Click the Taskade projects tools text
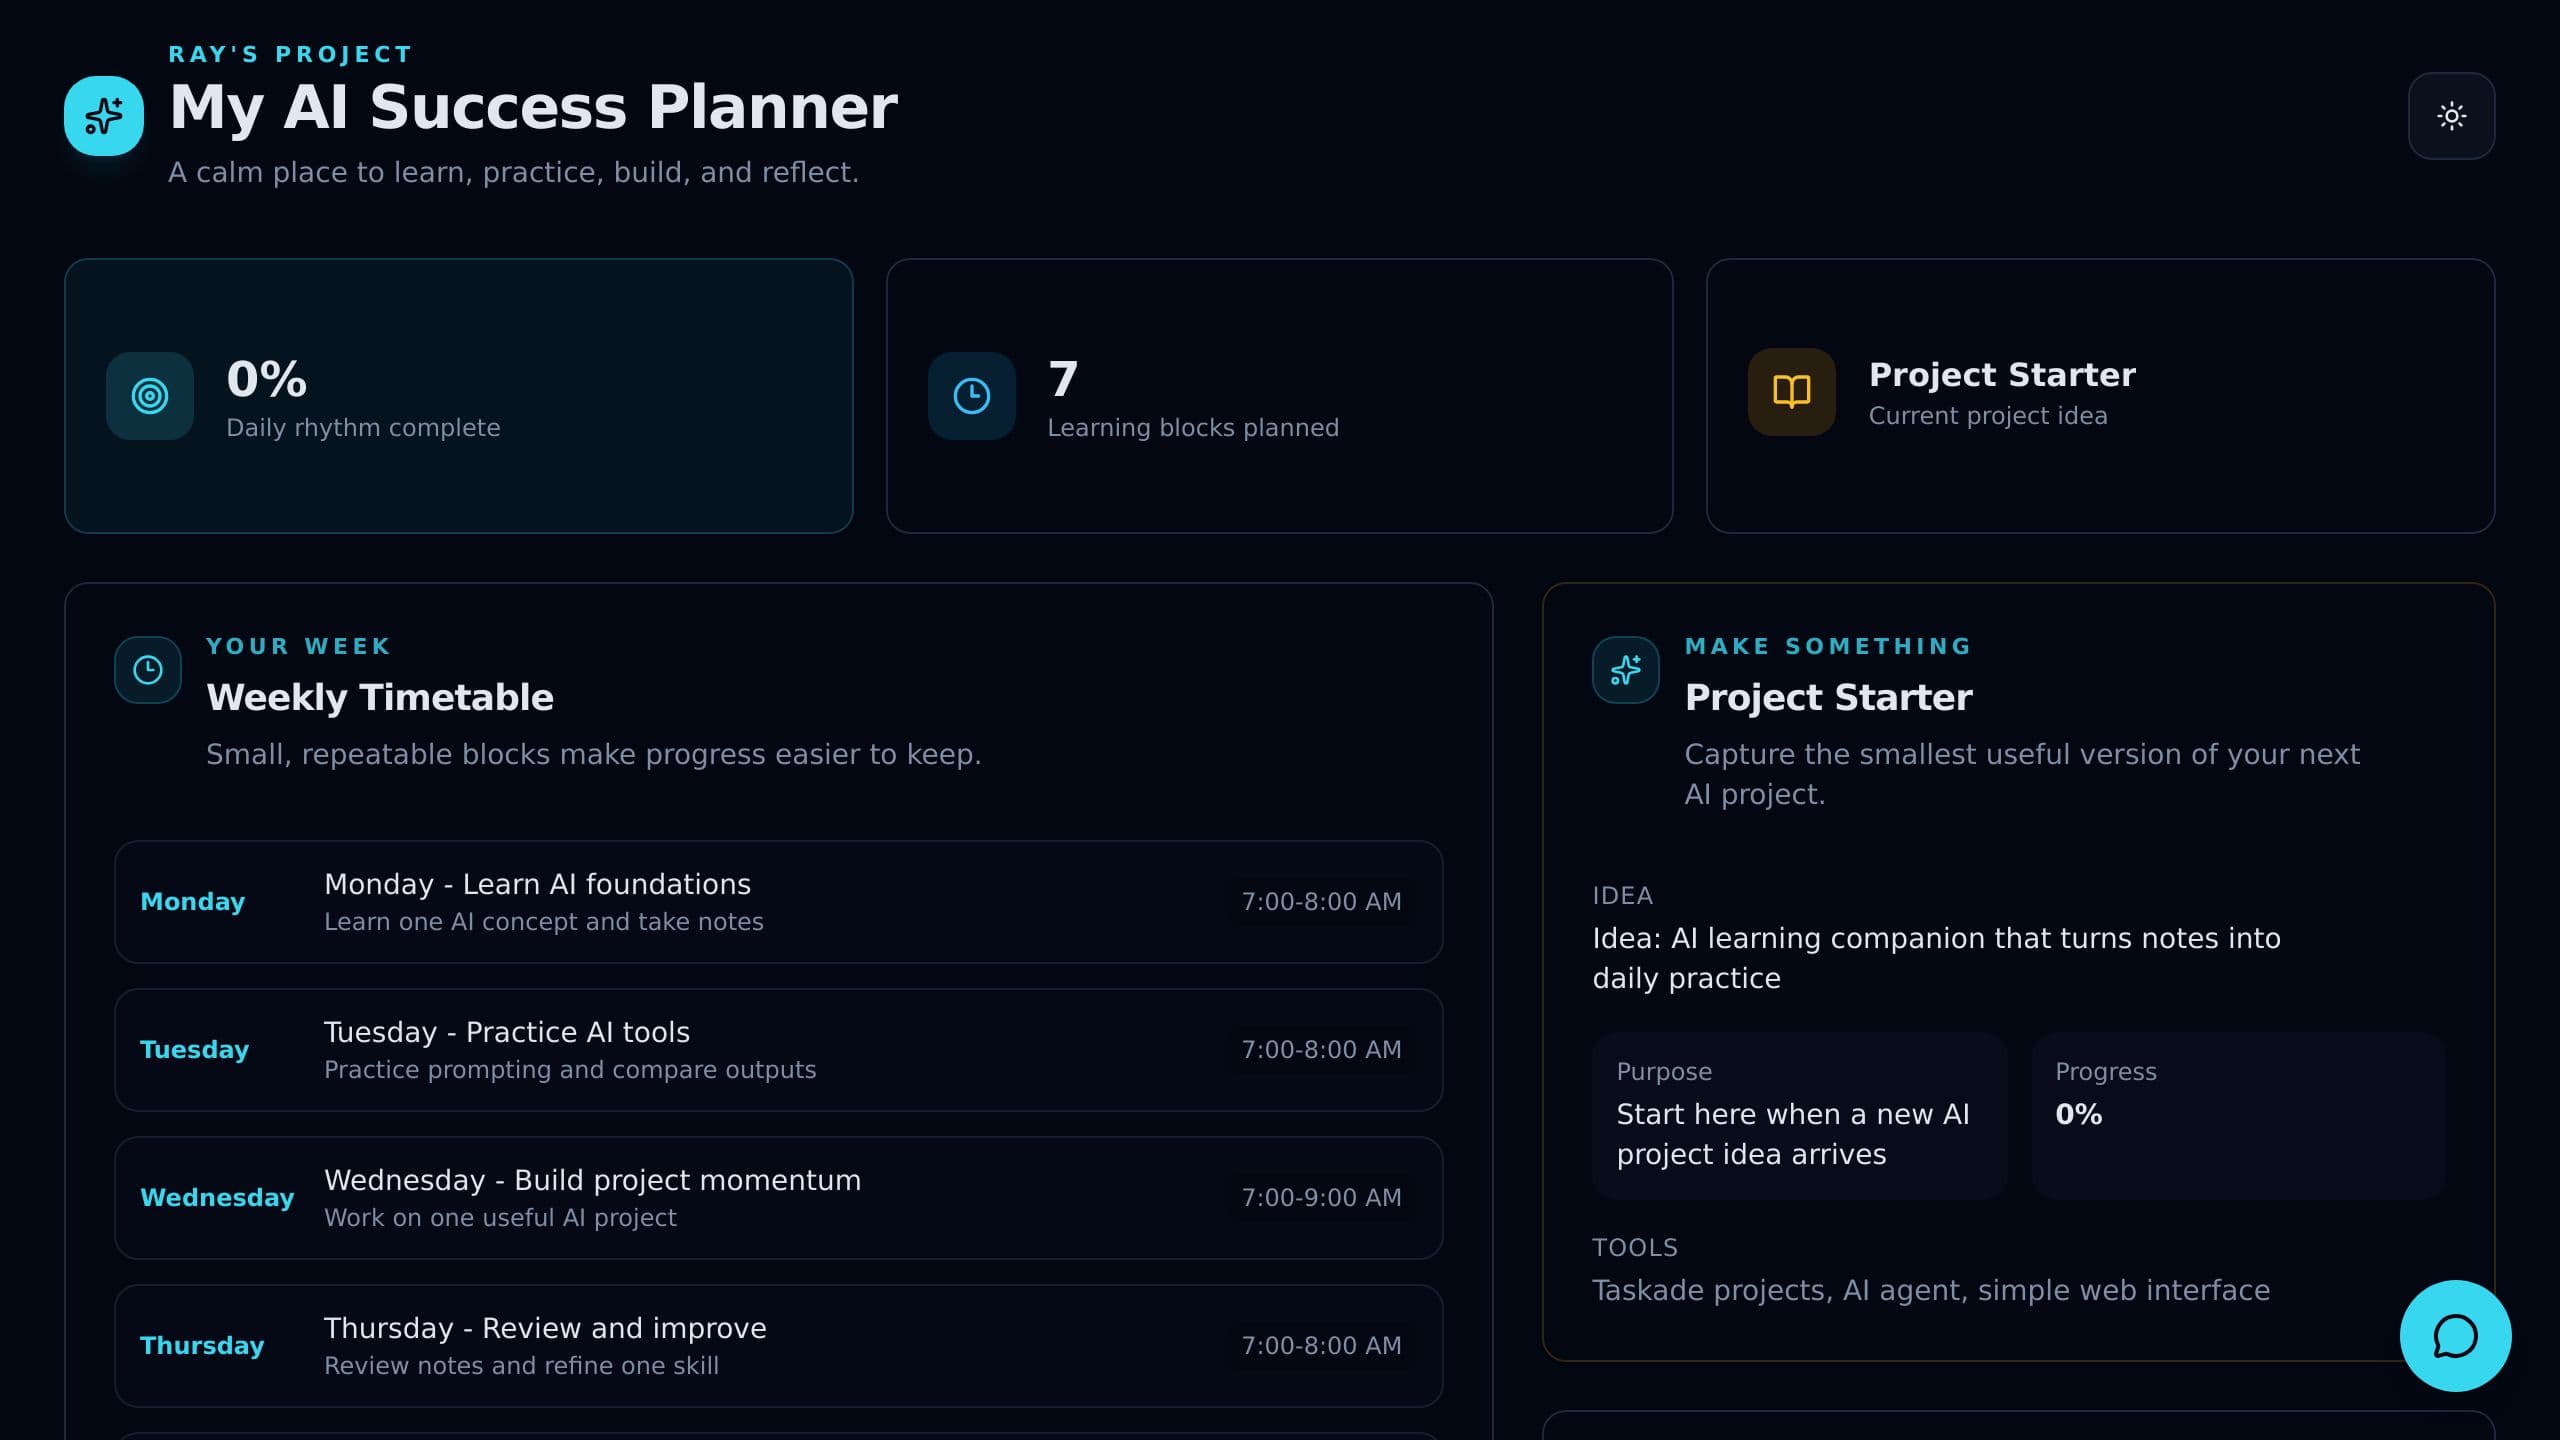Screen dimensions: 2560x1440 1930,1291
